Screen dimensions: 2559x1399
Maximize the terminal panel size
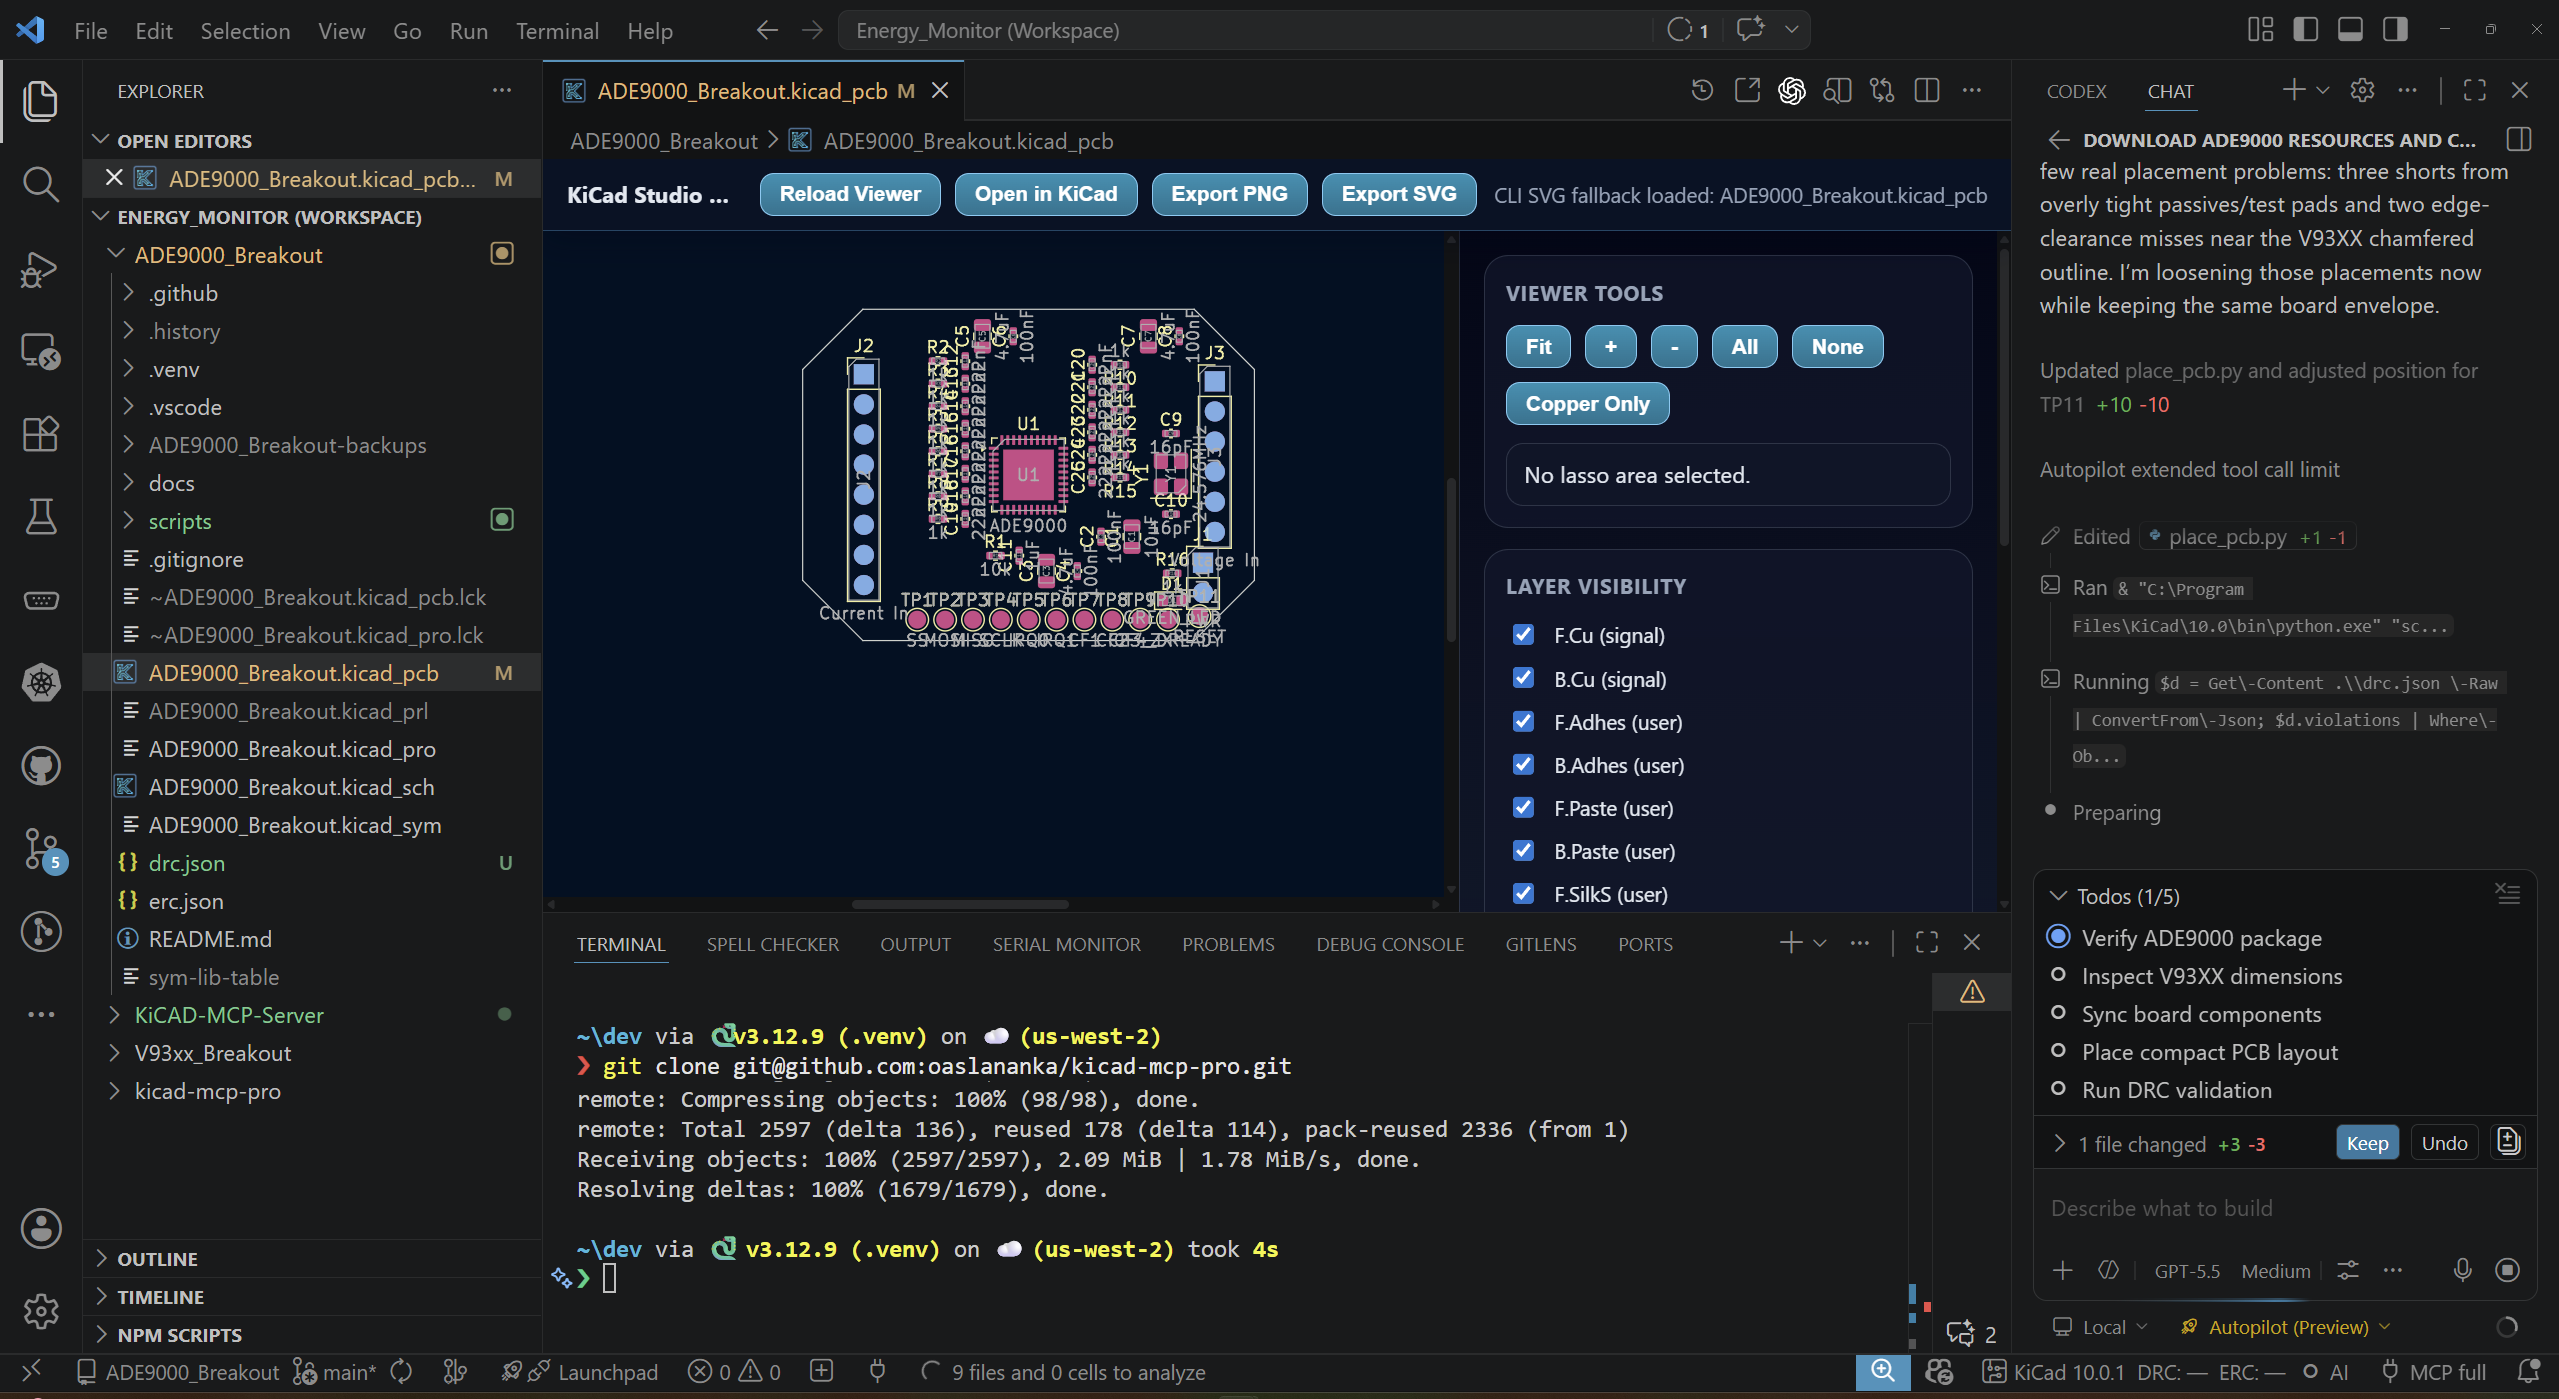pyautogui.click(x=1927, y=942)
